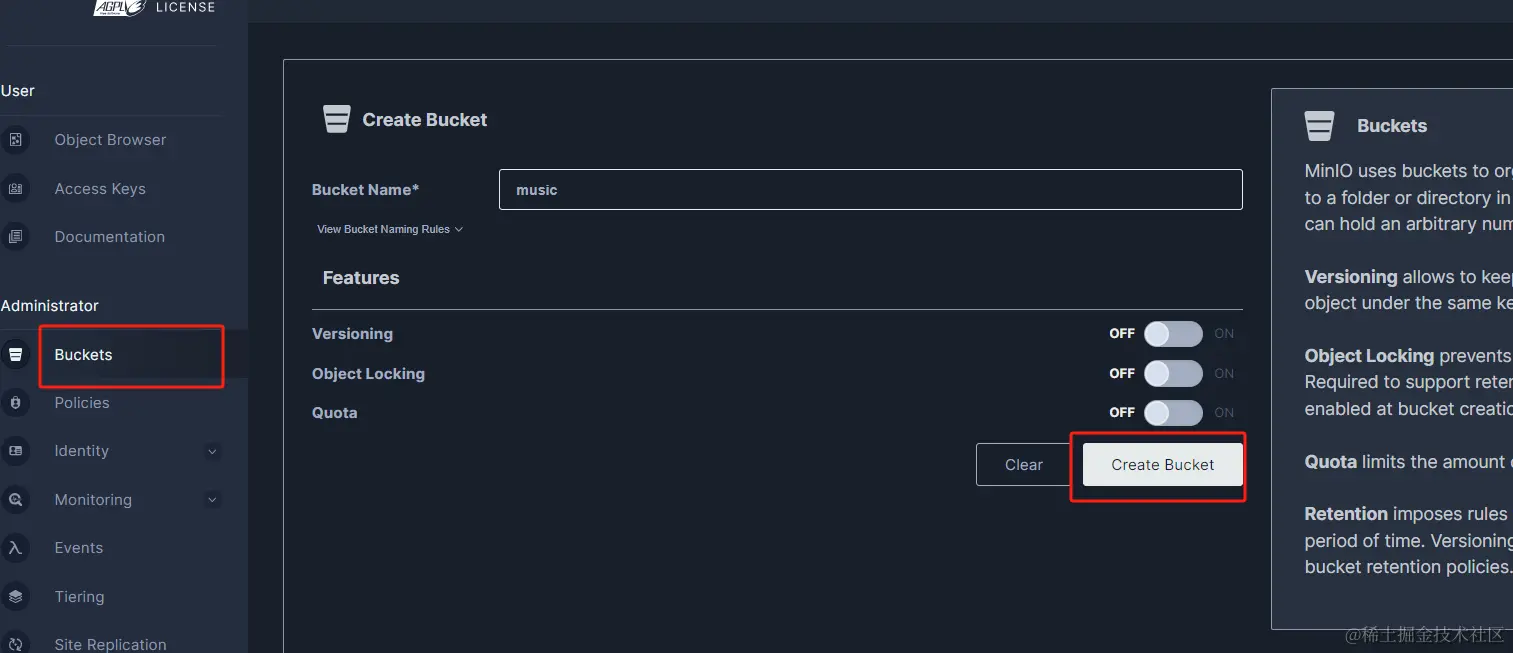Click the Access Keys icon
The height and width of the screenshot is (653, 1513).
tap(18, 188)
